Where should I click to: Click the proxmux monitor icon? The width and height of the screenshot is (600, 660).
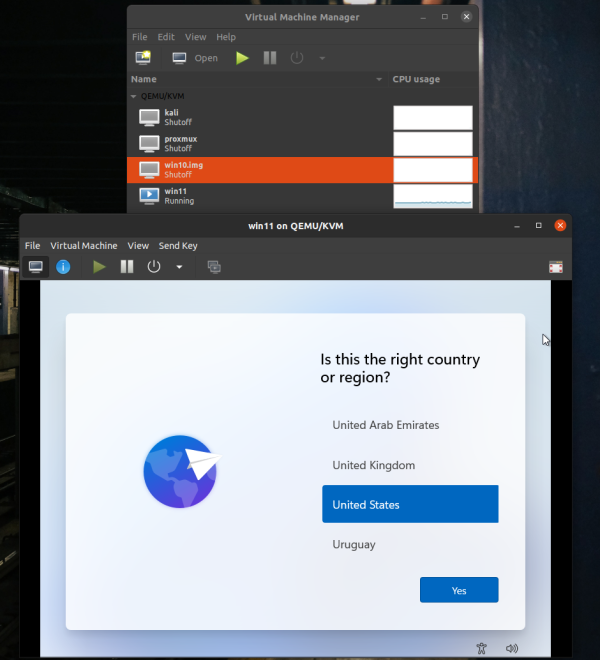pos(149,144)
